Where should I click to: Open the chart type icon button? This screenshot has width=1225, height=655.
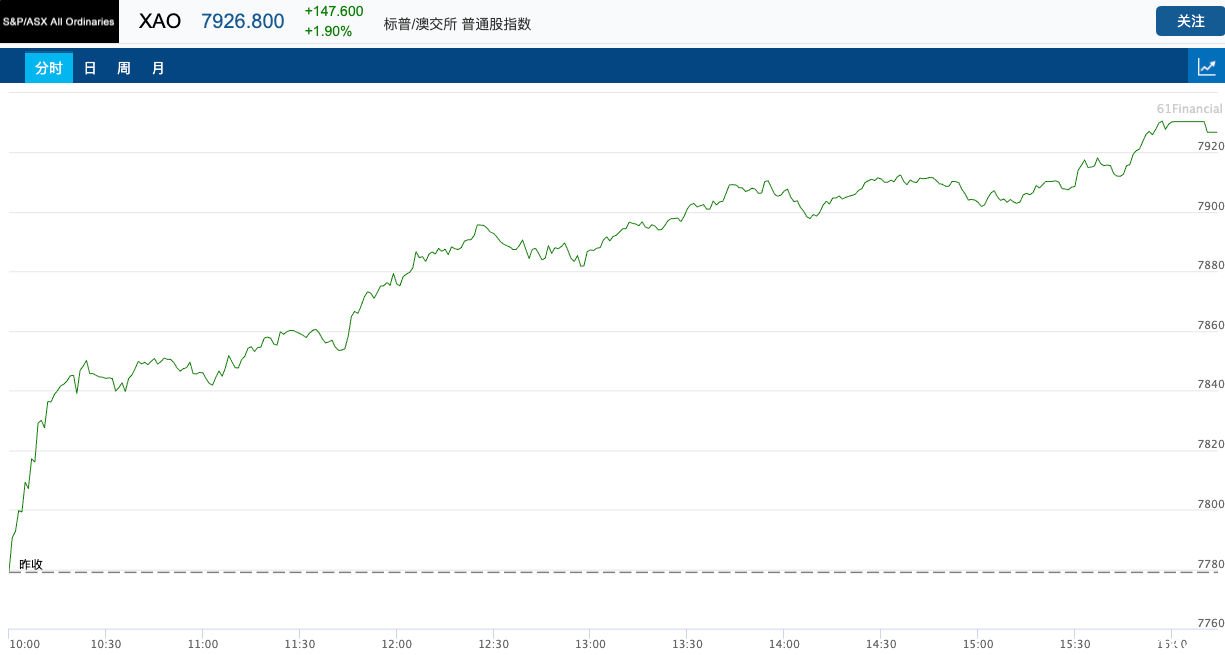click(1206, 67)
